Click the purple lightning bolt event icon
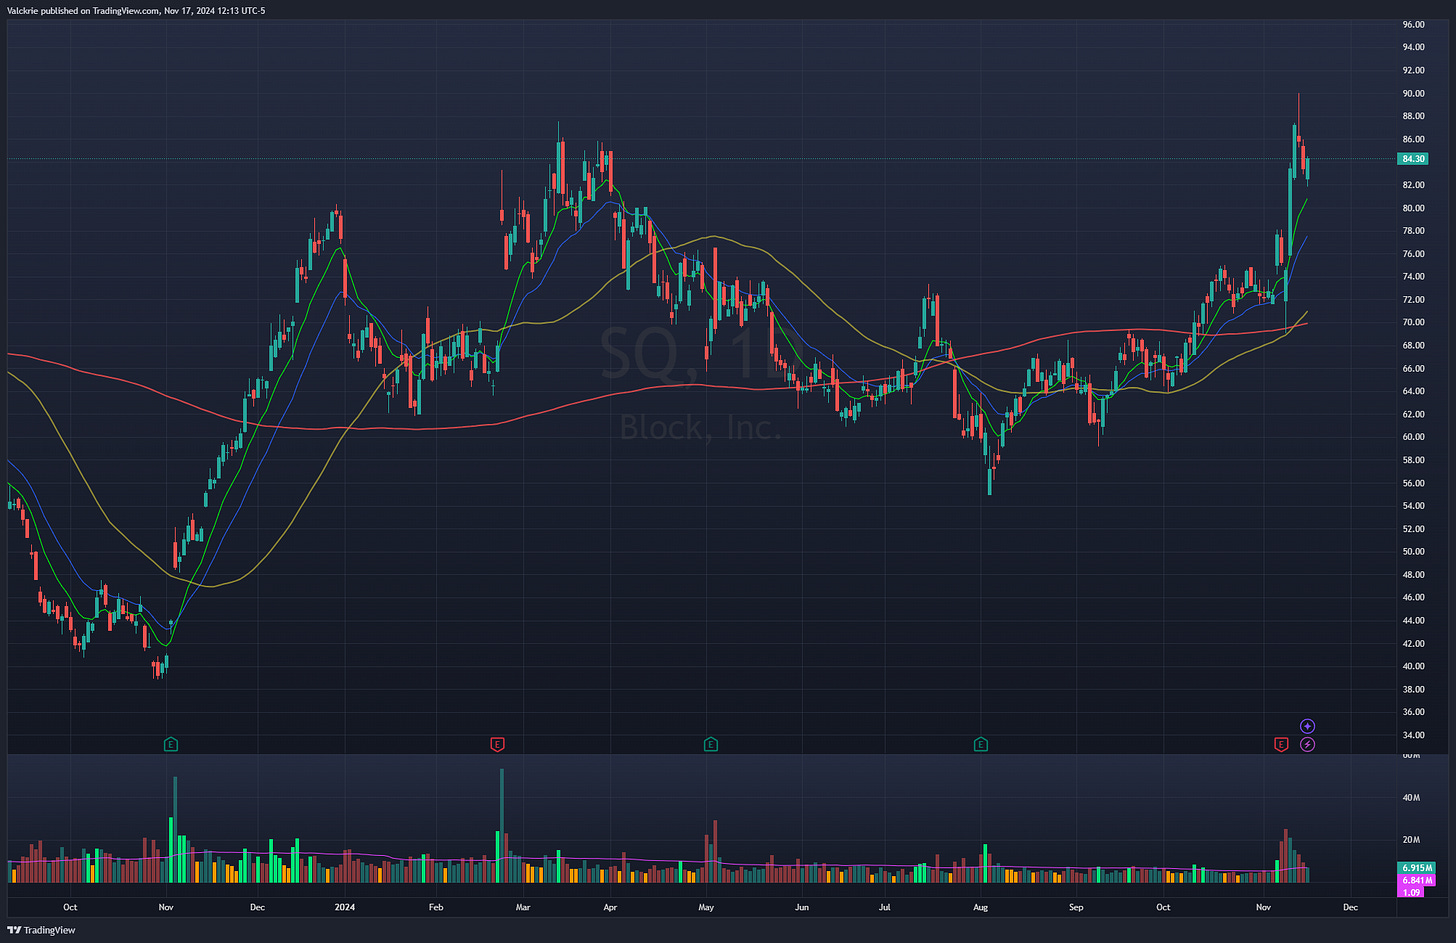1456x943 pixels. [1307, 744]
